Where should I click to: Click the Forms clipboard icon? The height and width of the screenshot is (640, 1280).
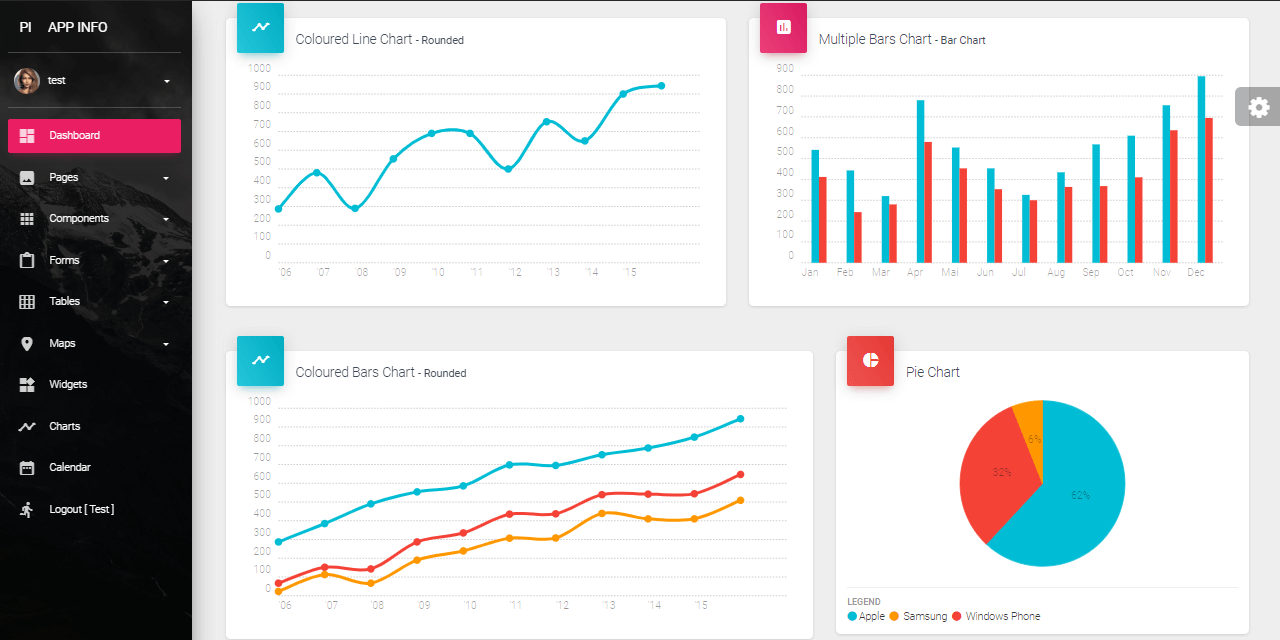point(27,260)
